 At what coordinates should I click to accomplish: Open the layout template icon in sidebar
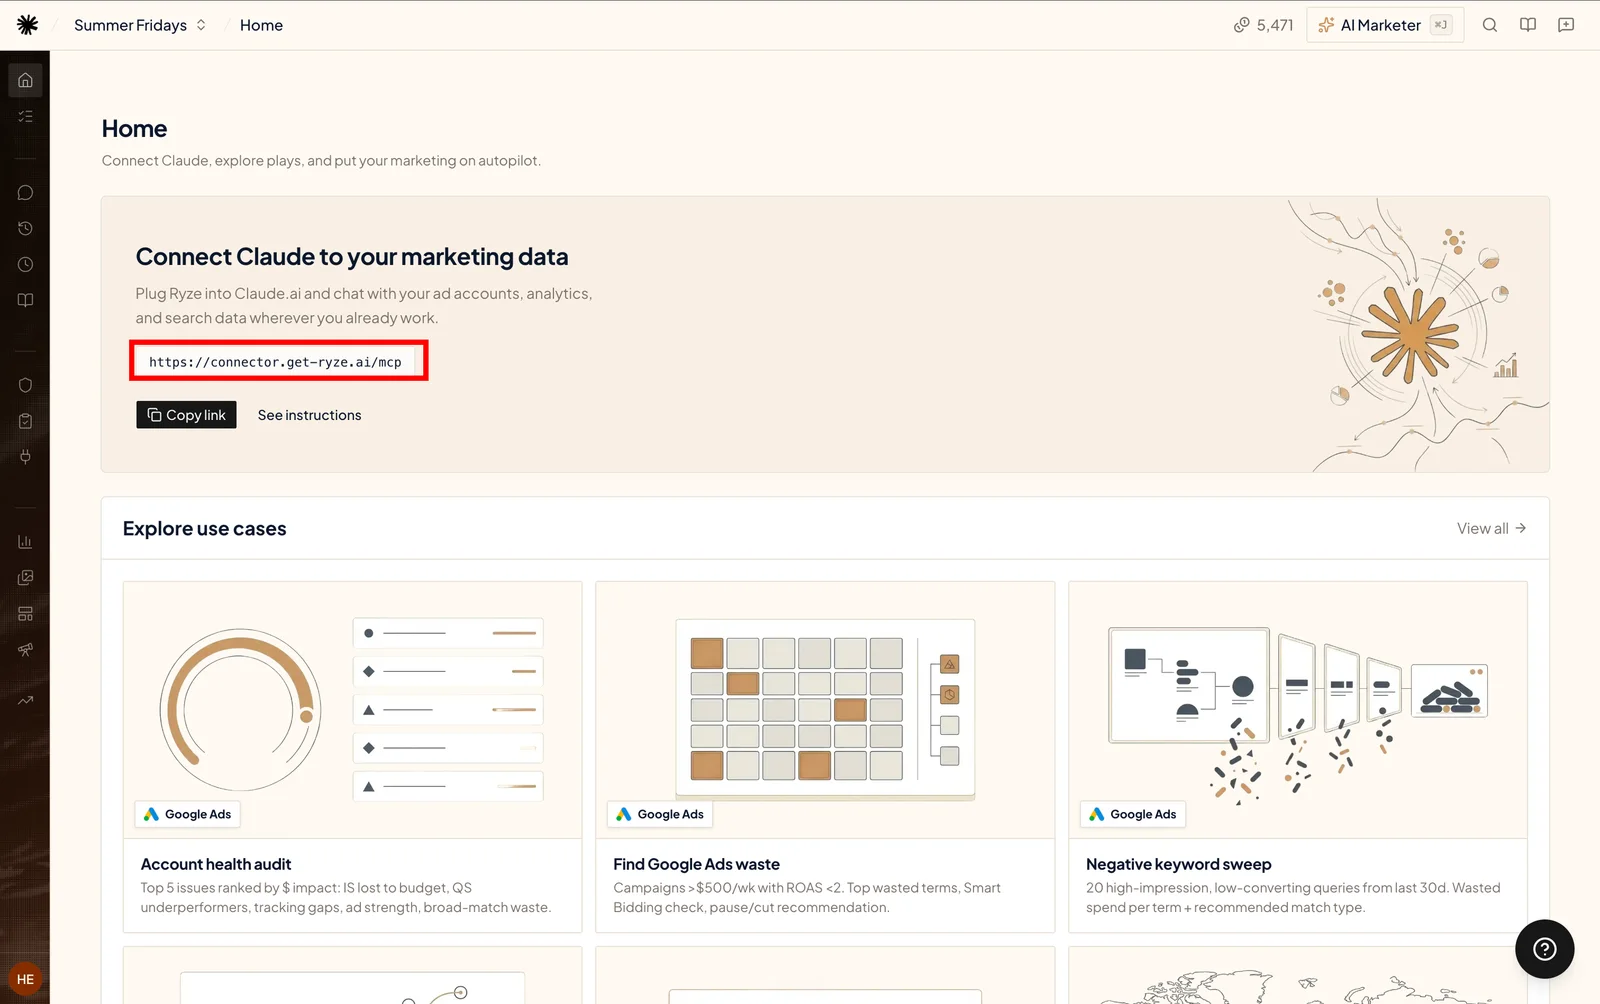[x=25, y=613]
